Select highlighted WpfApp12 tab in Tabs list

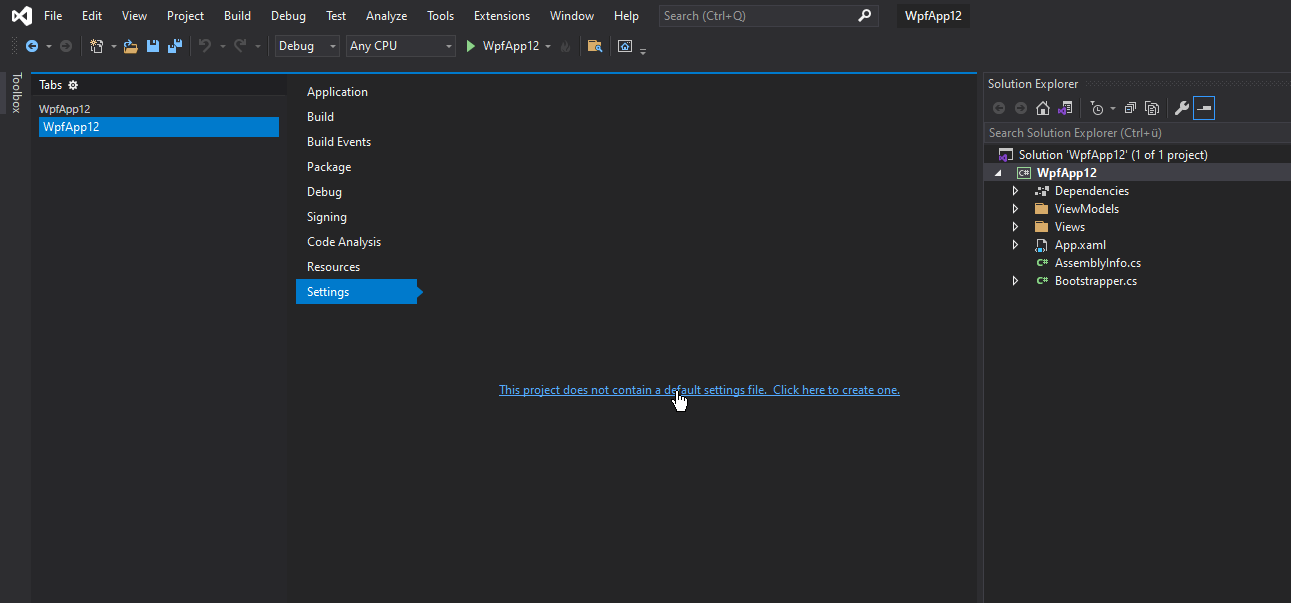click(159, 127)
